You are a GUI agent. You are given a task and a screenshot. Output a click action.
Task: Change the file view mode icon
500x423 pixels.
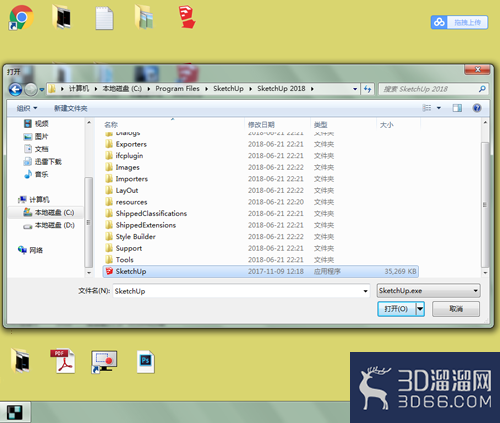click(427, 108)
